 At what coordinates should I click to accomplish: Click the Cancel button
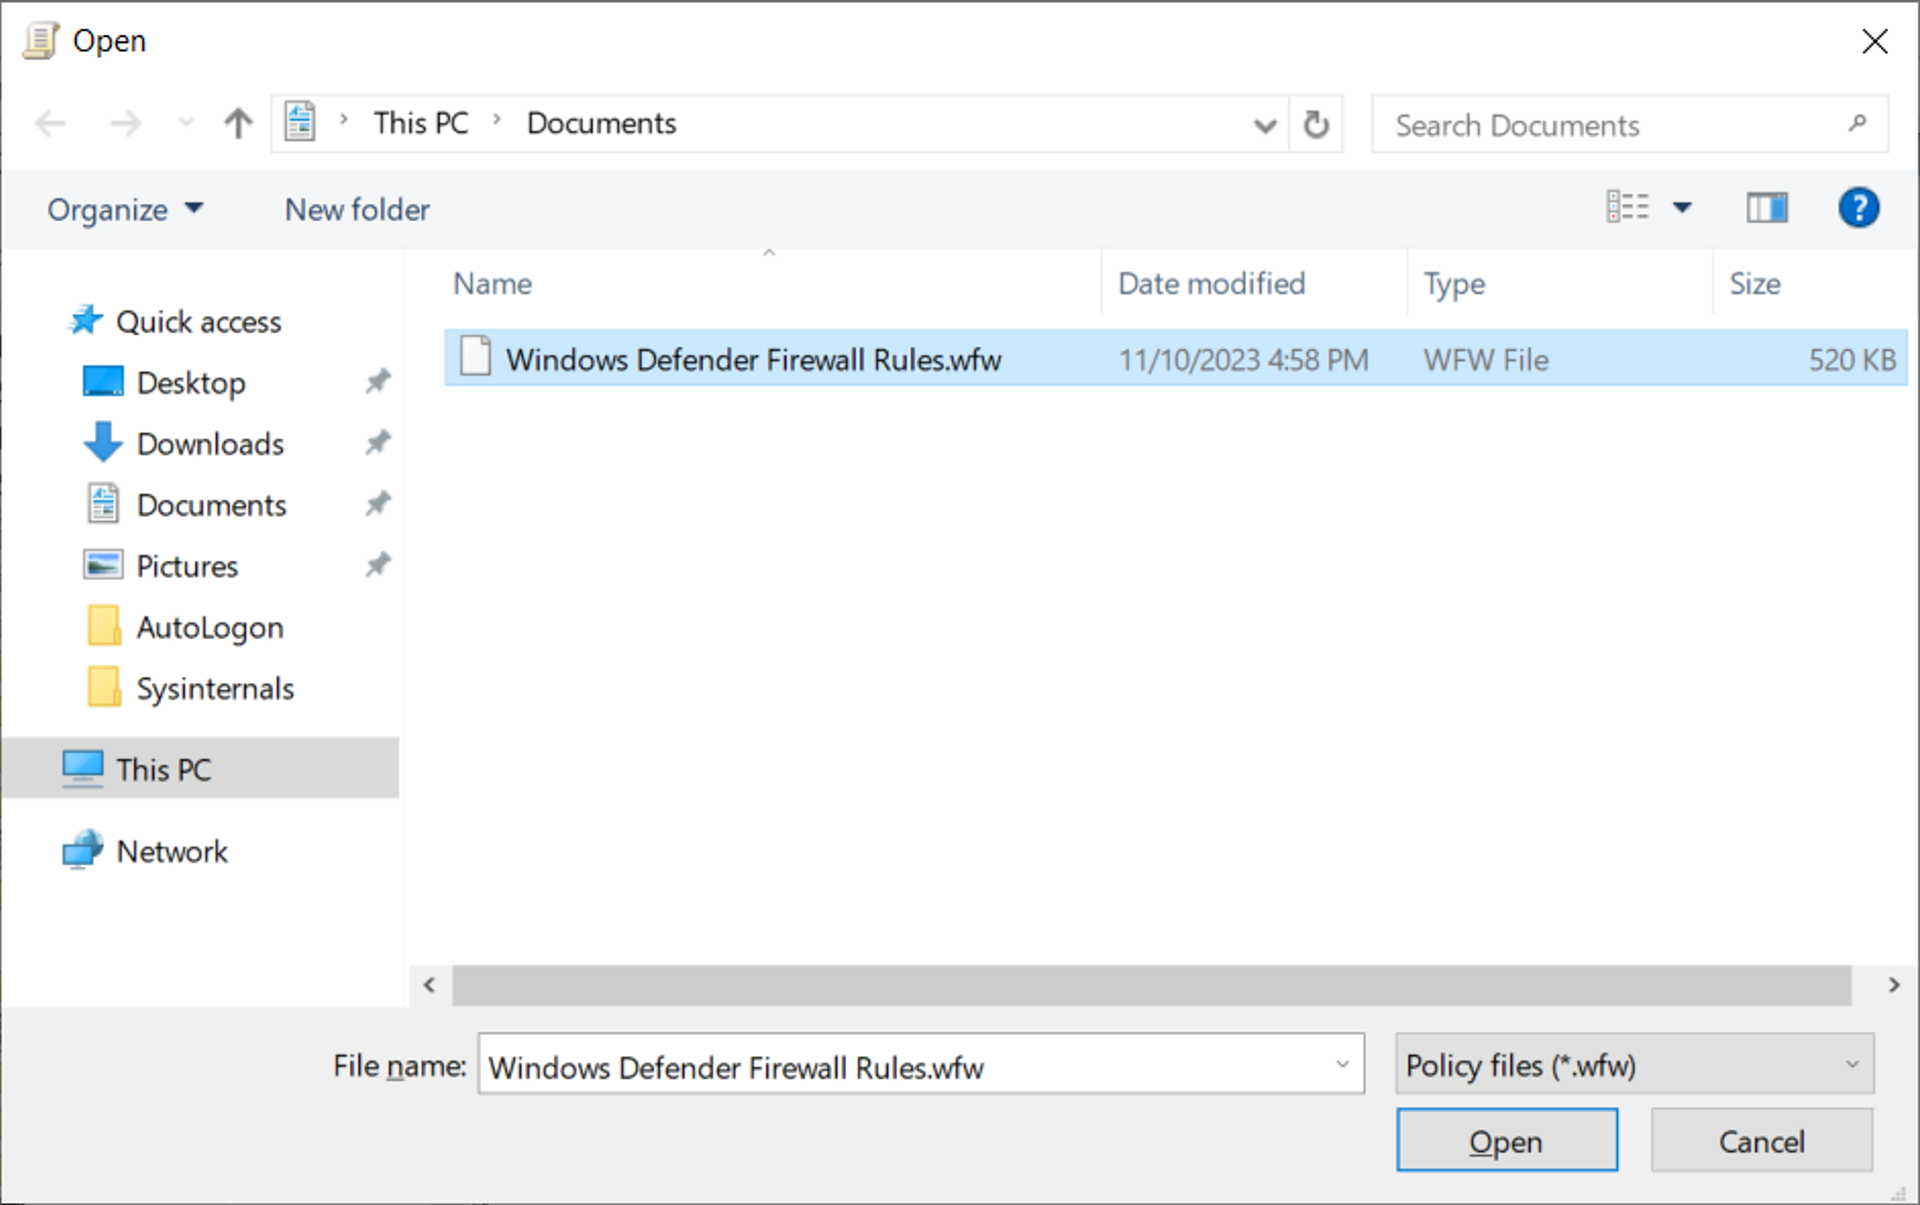pyautogui.click(x=1762, y=1141)
